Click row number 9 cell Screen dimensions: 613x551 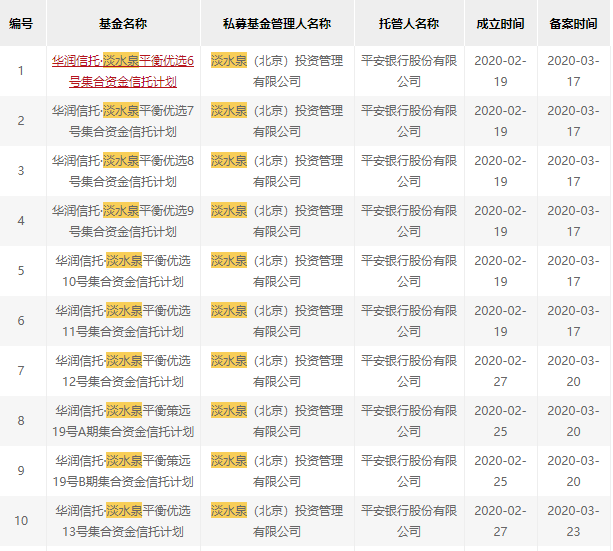pos(21,471)
